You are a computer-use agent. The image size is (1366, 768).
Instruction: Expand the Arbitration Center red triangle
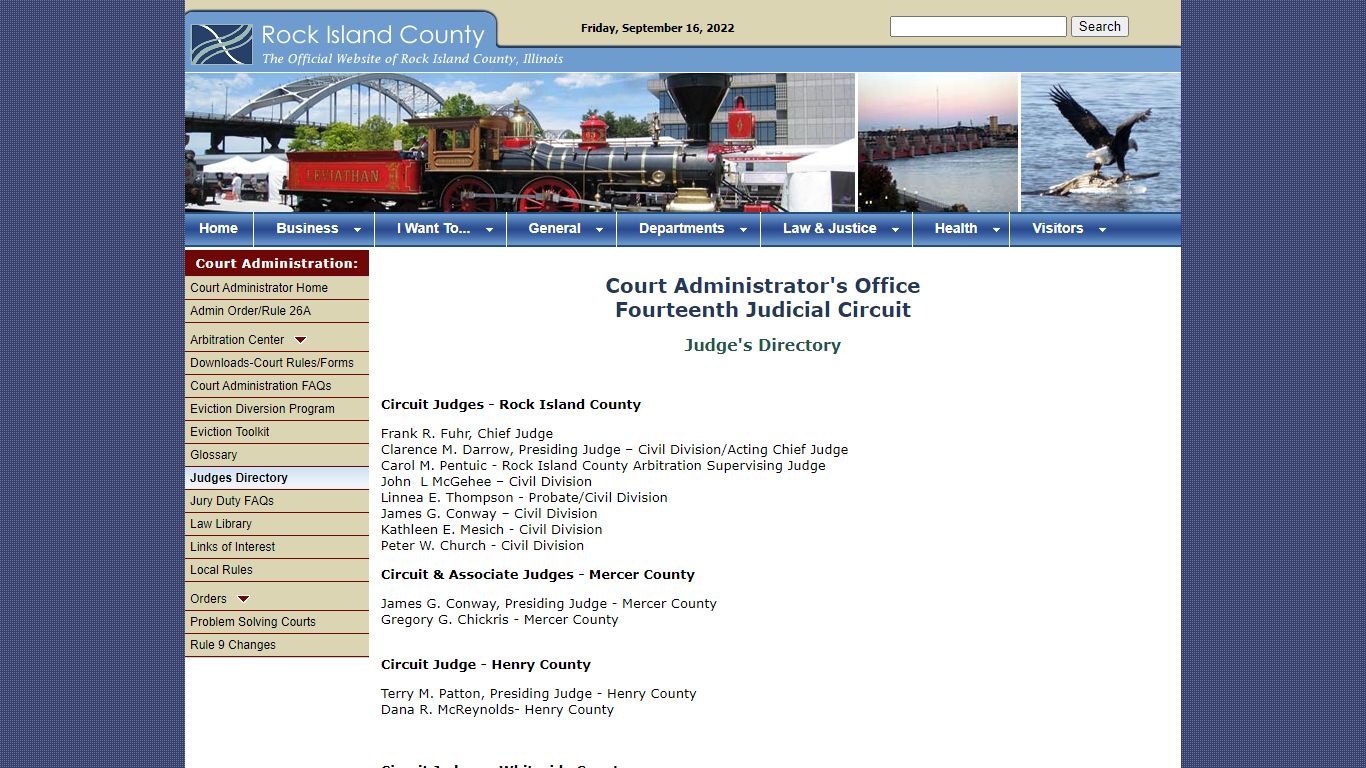[300, 340]
